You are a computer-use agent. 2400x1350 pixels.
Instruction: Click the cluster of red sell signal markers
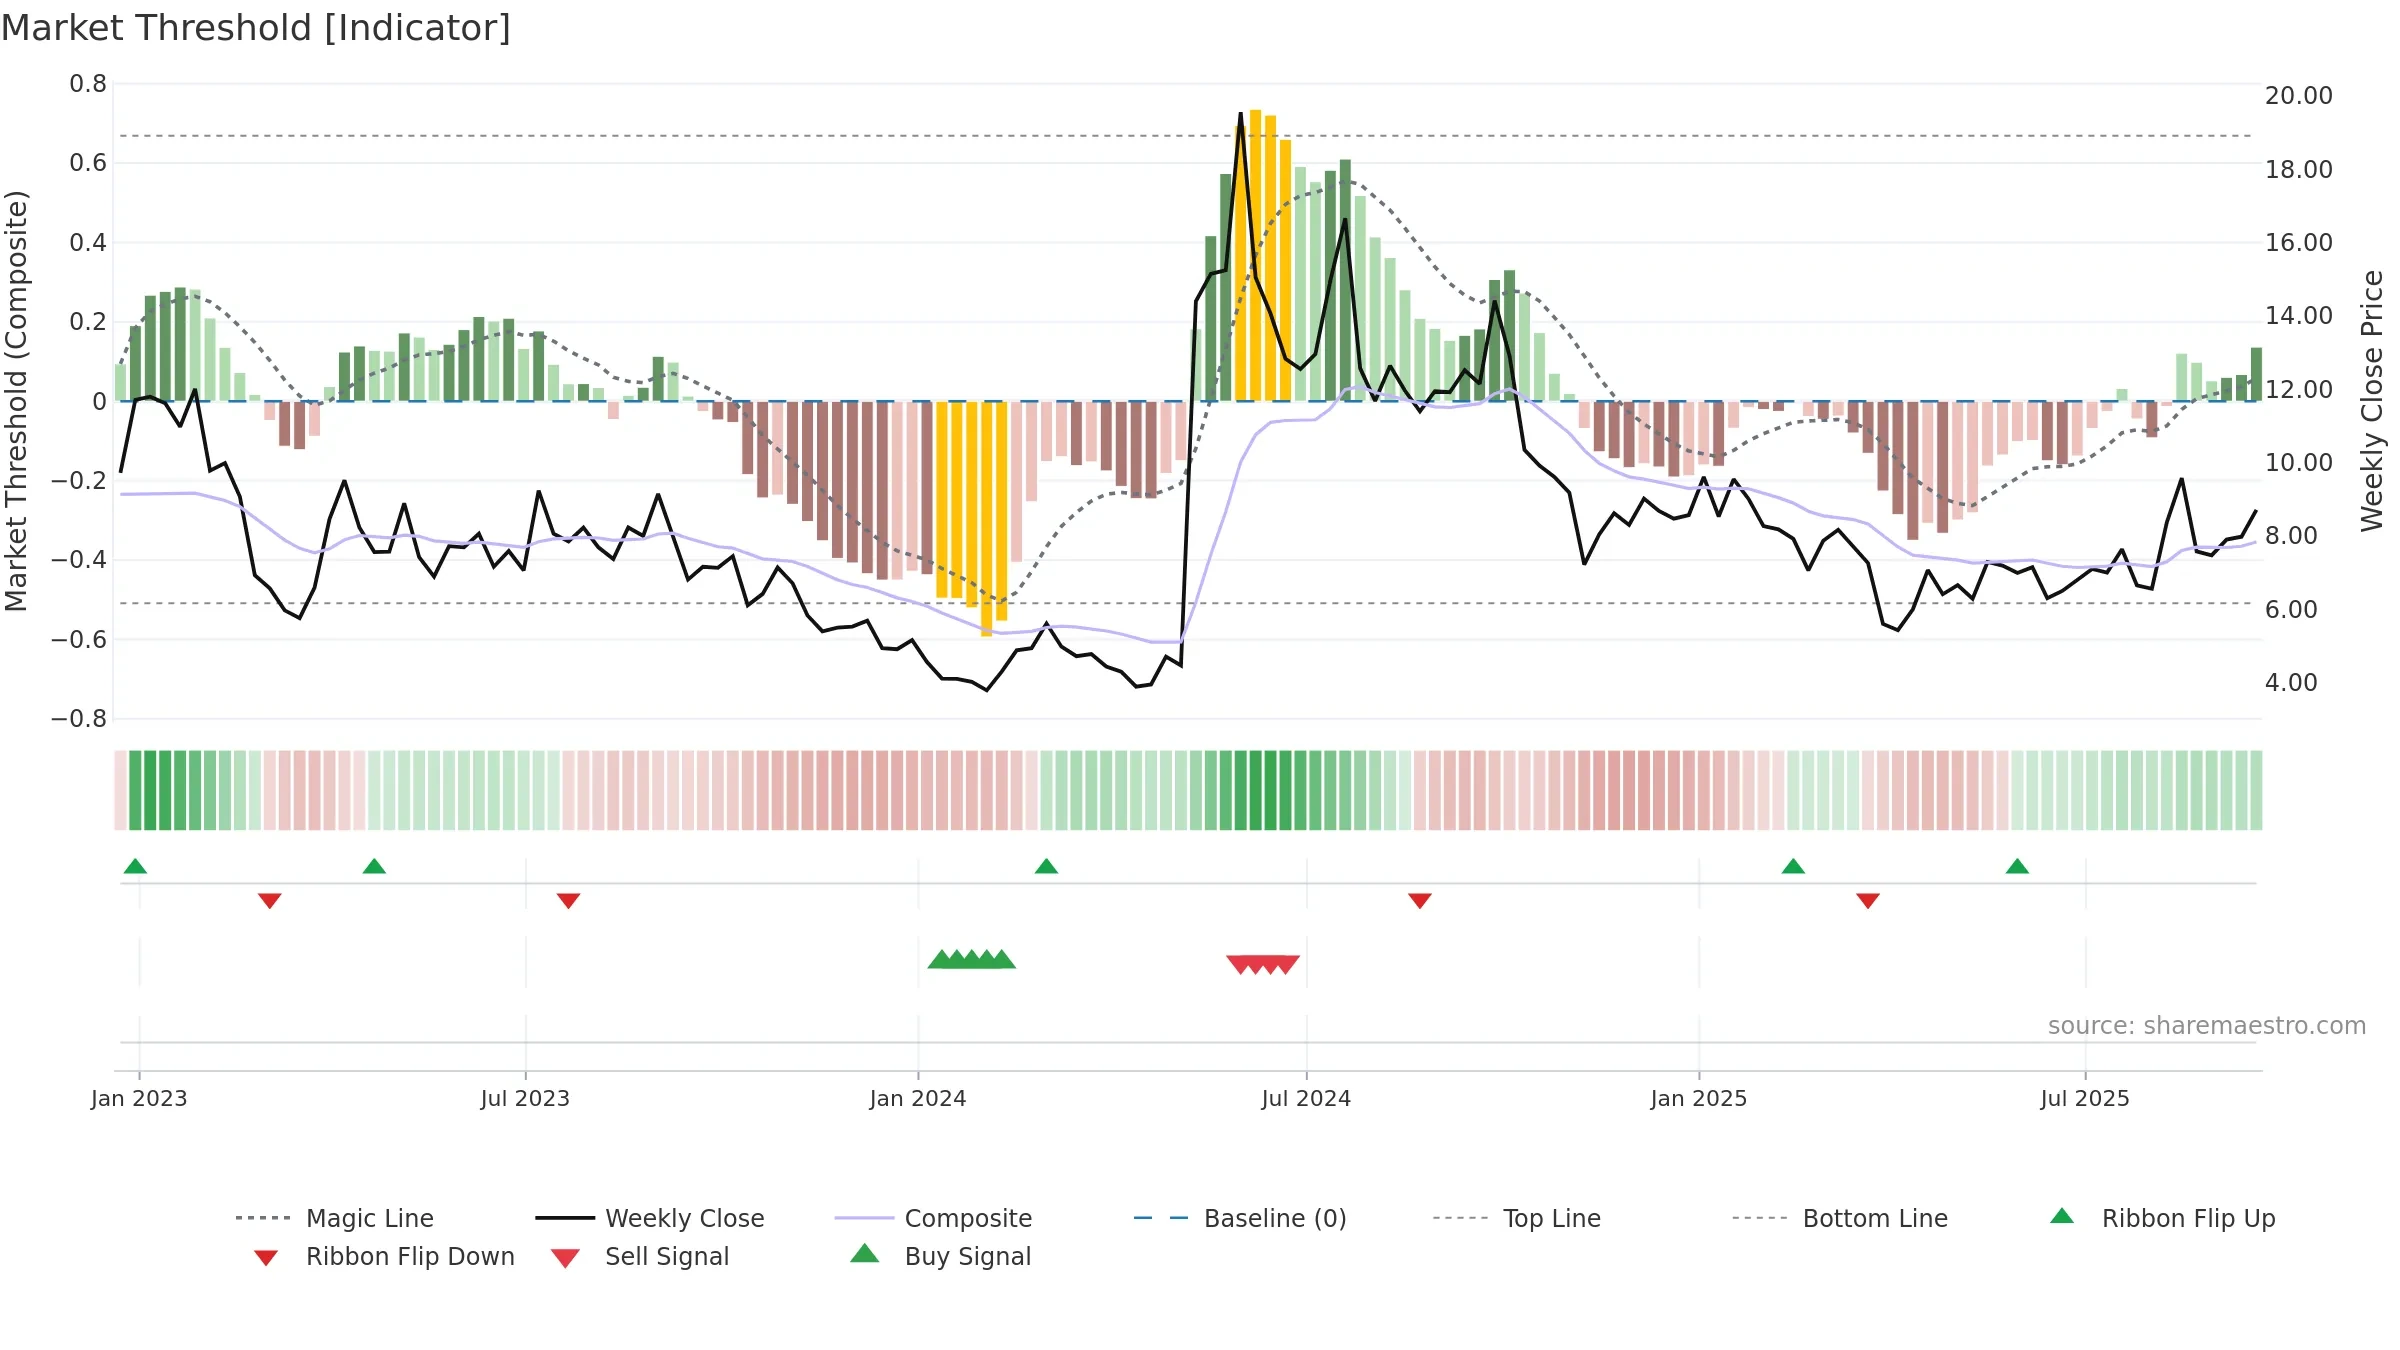[x=1263, y=965]
